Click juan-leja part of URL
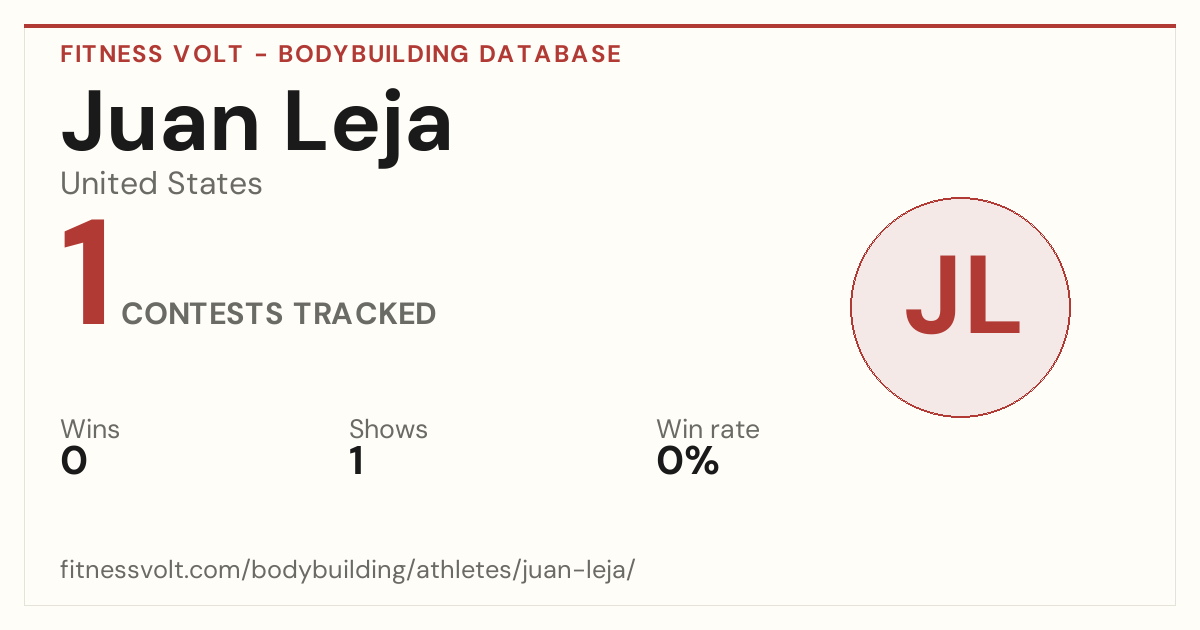The image size is (1200, 630). click(576, 570)
